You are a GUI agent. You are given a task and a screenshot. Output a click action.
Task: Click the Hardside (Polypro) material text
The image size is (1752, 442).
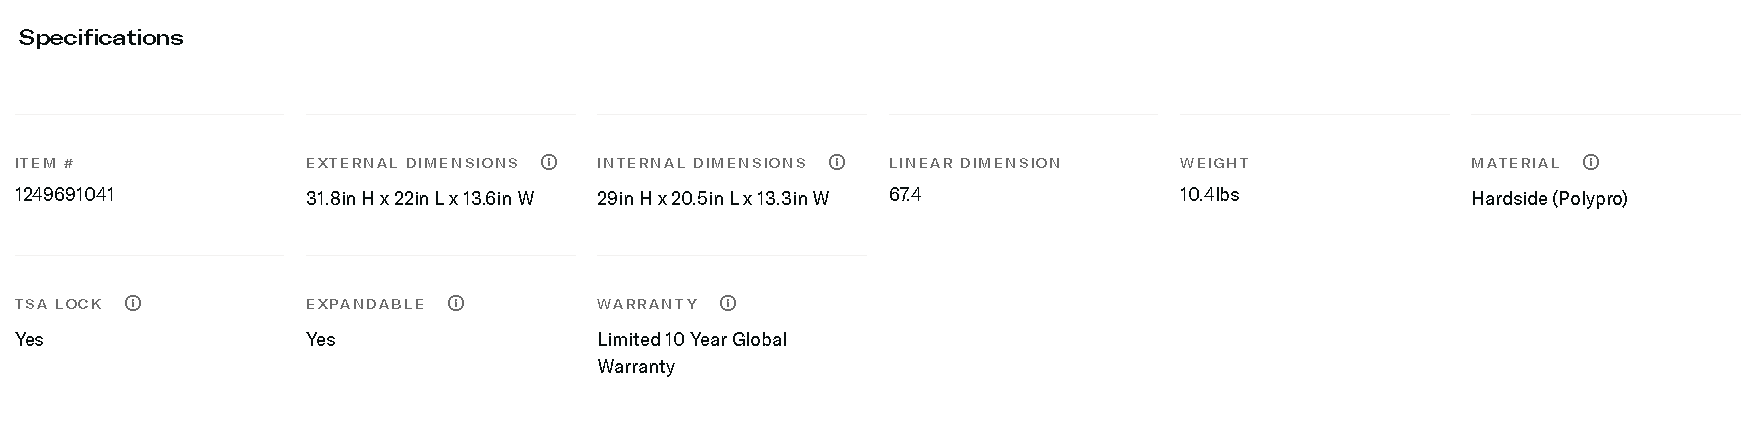click(x=1549, y=198)
